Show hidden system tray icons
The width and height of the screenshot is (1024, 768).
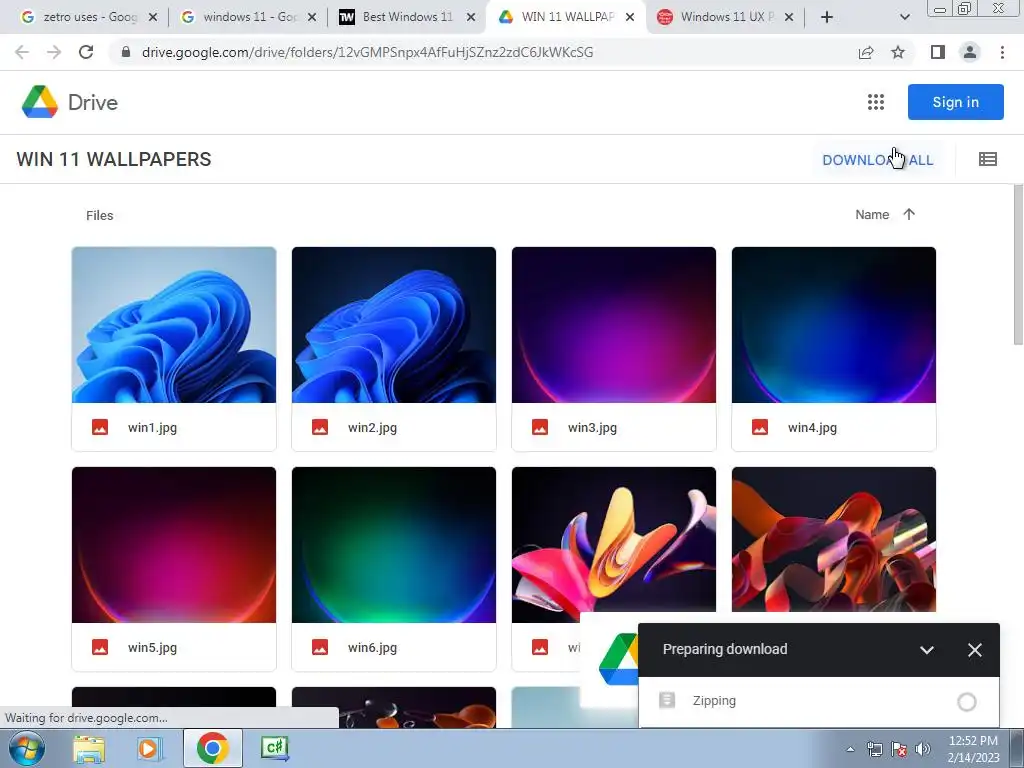850,749
